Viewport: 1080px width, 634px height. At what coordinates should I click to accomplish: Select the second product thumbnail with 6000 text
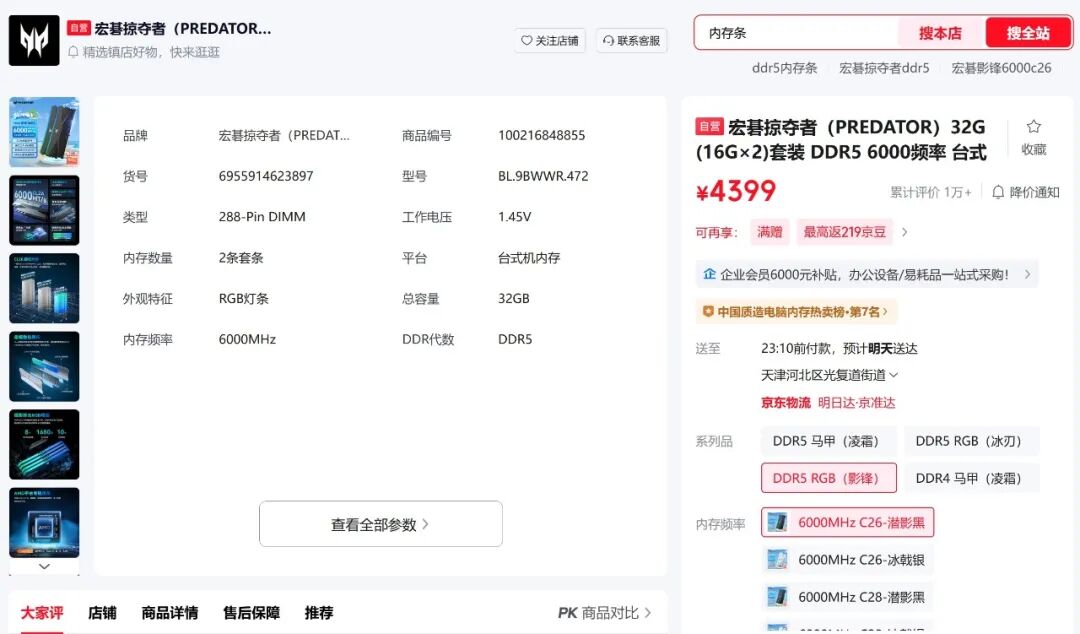(x=44, y=210)
